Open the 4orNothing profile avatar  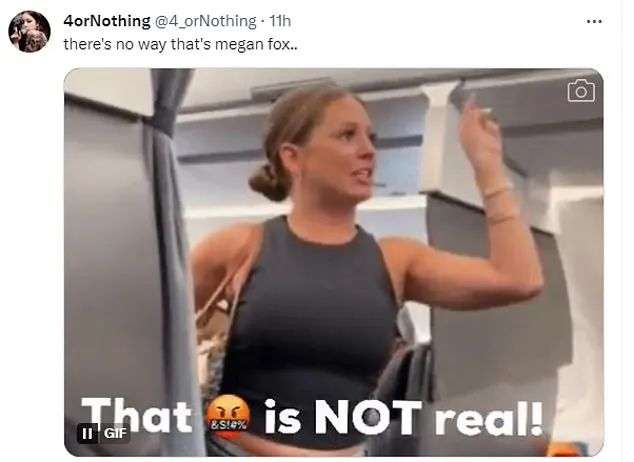click(x=30, y=32)
